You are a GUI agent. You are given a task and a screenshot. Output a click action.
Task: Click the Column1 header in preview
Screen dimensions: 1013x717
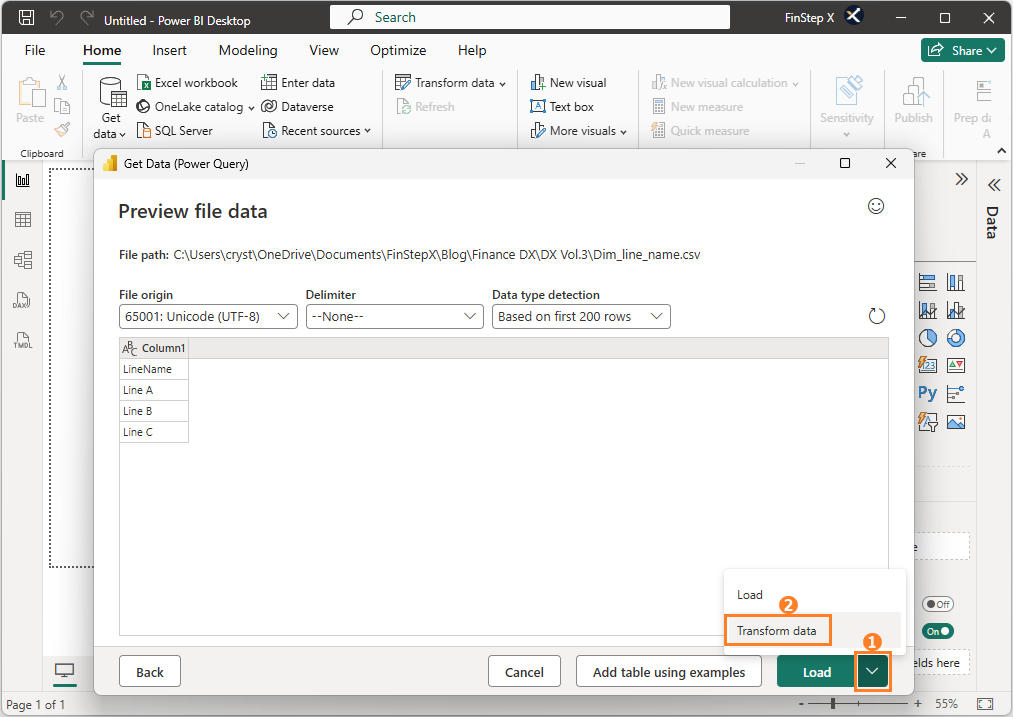[154, 348]
